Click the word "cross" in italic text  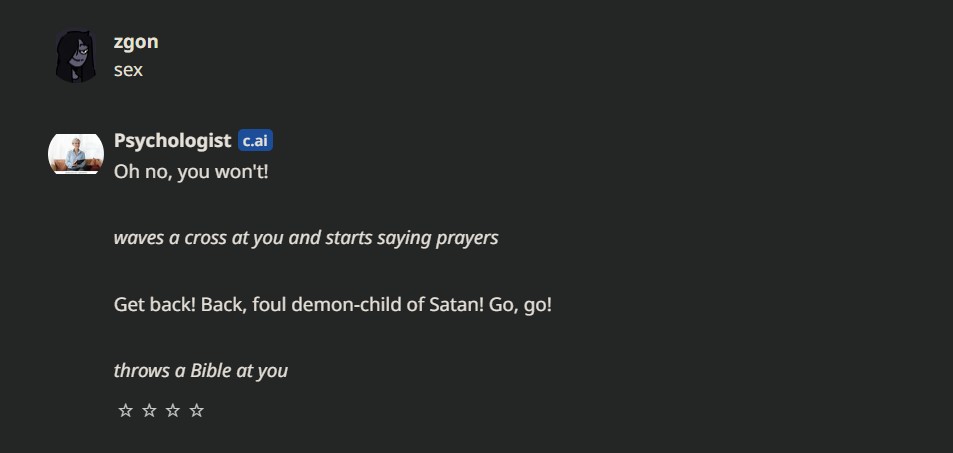205,238
